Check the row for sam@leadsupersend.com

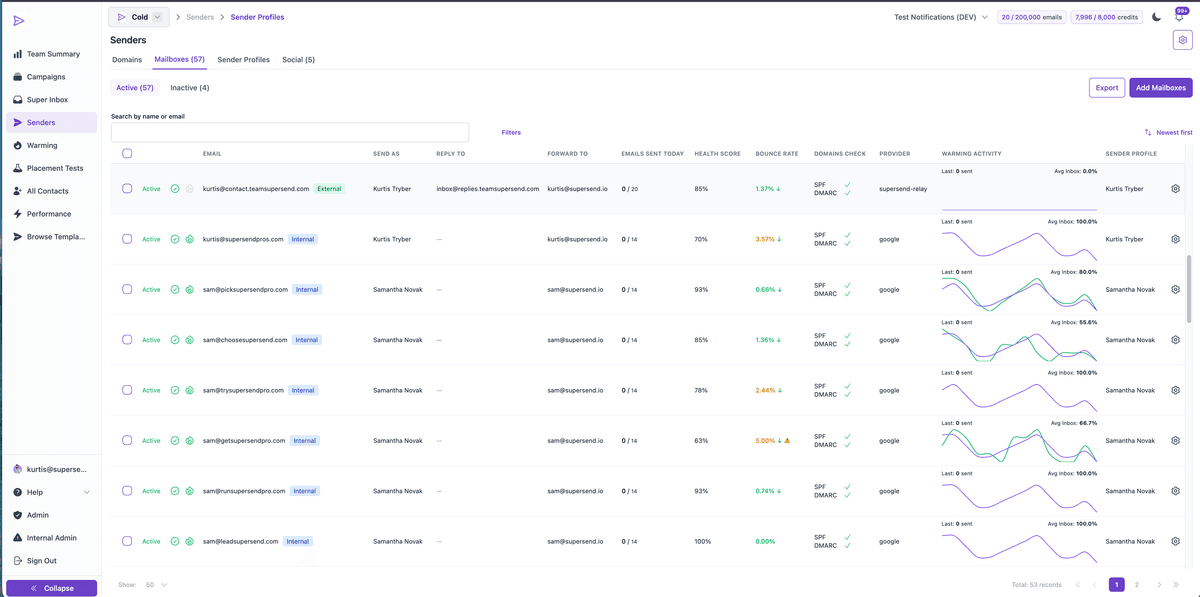pos(126,541)
